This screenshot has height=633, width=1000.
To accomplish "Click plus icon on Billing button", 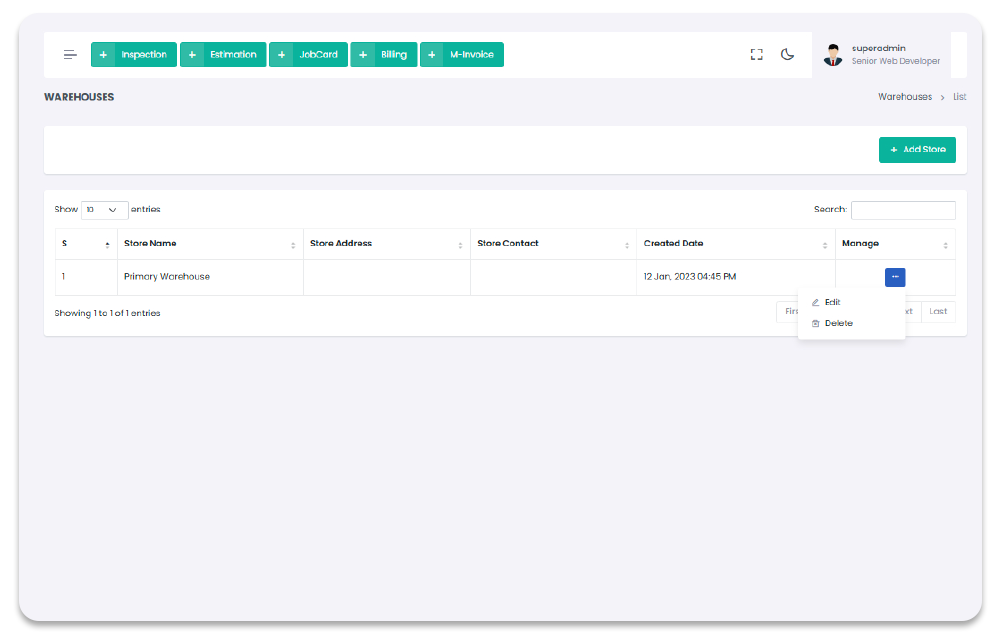I will [363, 55].
